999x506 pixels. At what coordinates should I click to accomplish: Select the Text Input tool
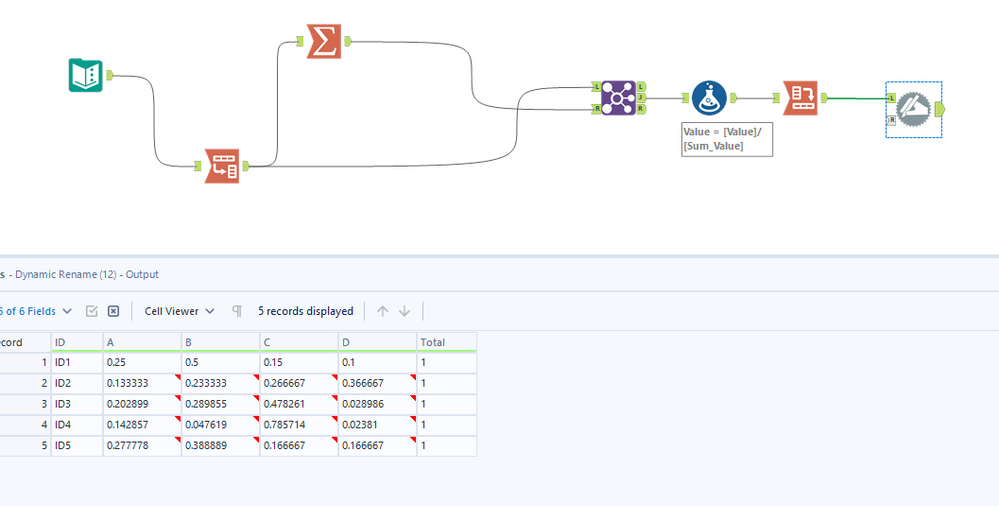coord(85,75)
